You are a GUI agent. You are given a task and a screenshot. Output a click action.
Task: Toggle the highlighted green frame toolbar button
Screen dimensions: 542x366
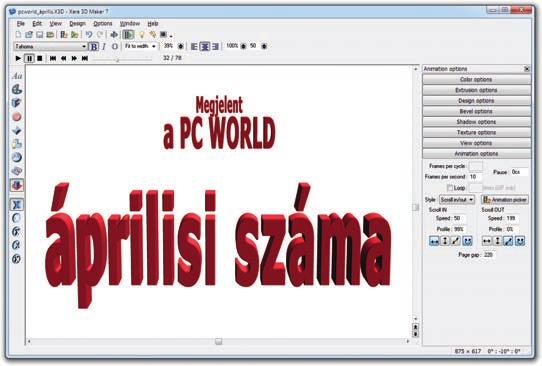pyautogui.click(x=129, y=35)
